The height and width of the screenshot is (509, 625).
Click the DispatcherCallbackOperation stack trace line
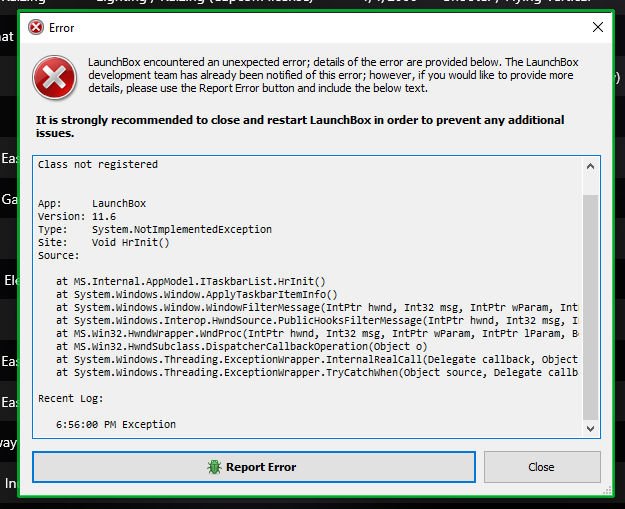pyautogui.click(x=242, y=346)
